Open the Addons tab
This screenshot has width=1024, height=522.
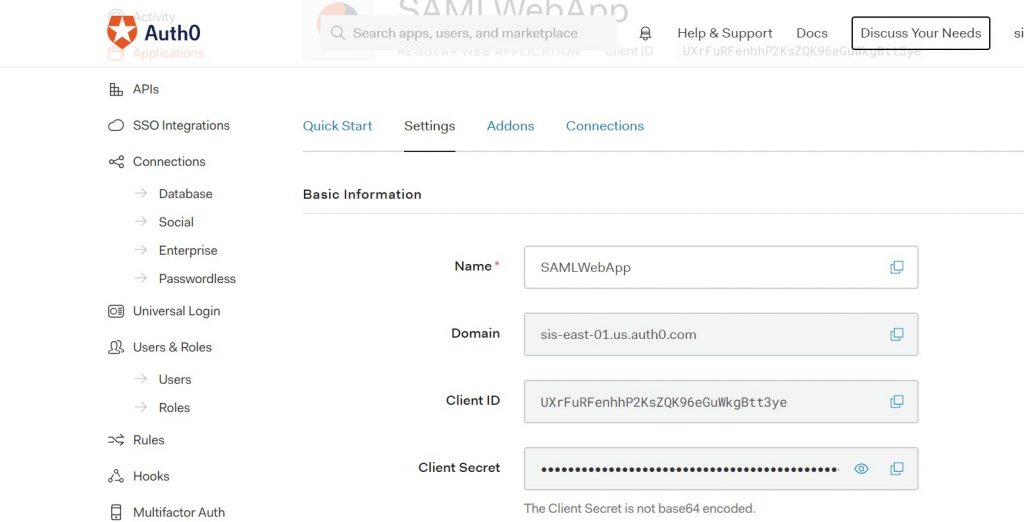tap(510, 126)
